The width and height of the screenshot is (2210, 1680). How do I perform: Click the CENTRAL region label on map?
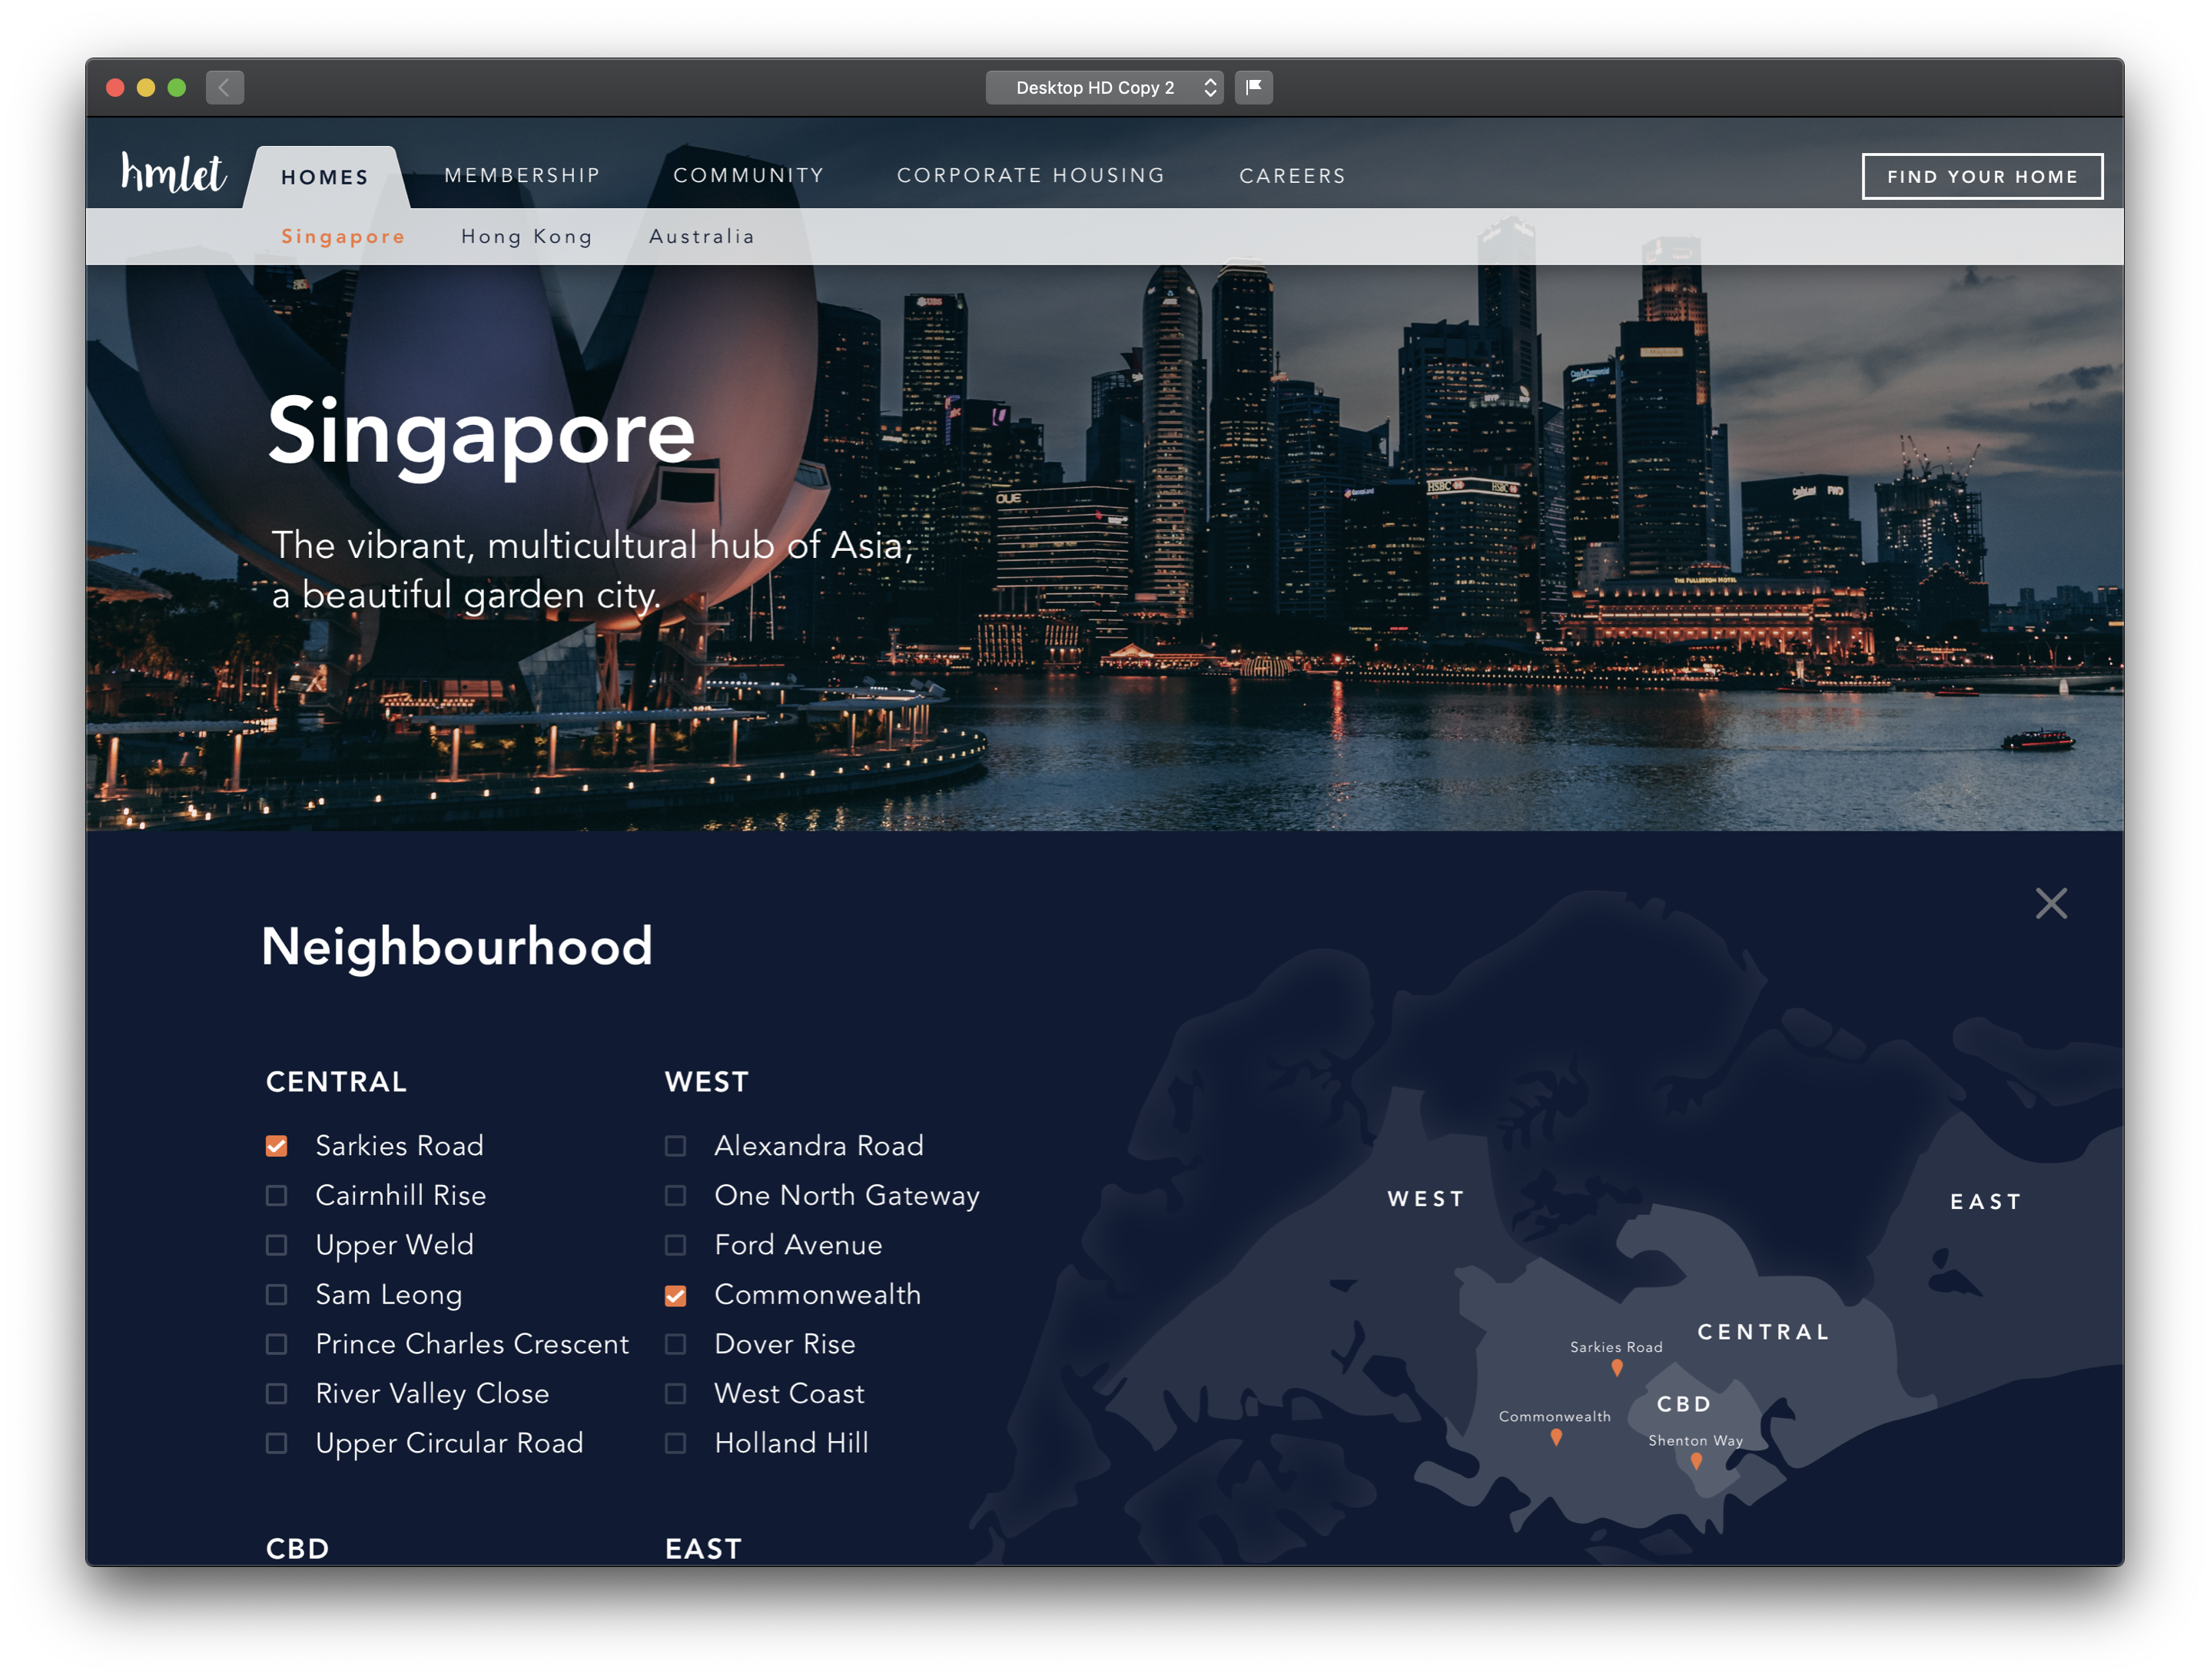point(1763,1331)
